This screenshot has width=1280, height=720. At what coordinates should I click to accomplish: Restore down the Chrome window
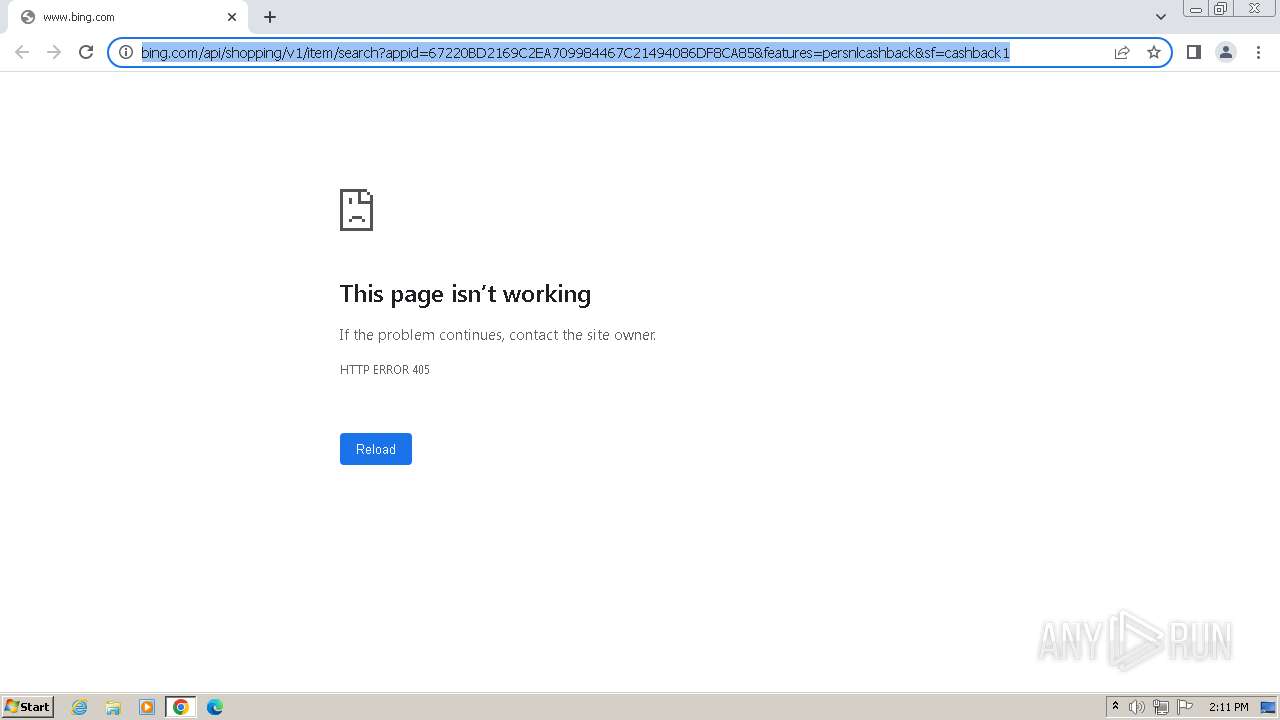[x=1221, y=9]
